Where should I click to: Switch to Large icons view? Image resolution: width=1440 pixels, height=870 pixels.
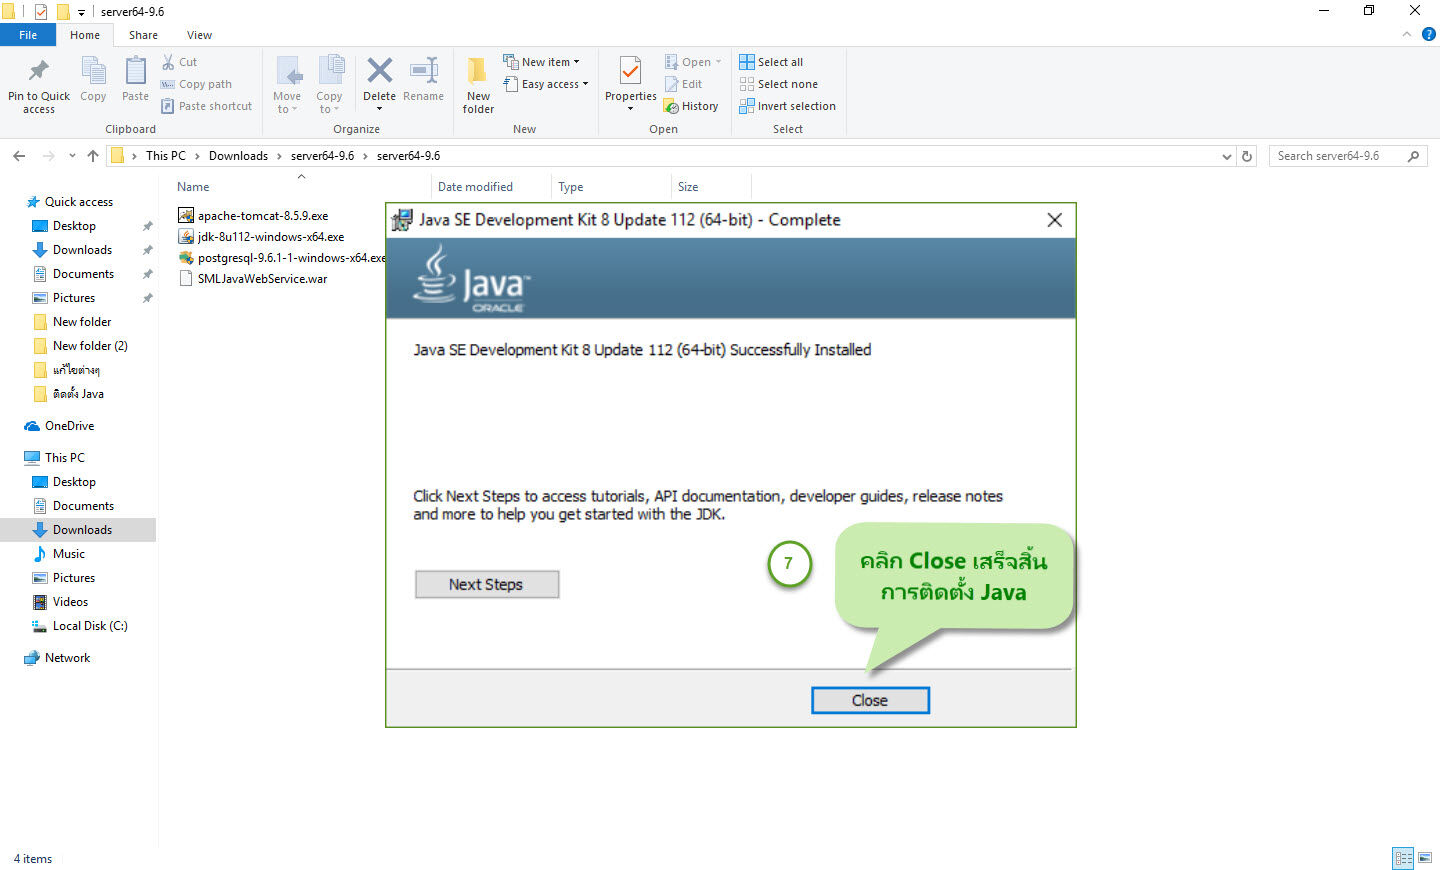1425,858
